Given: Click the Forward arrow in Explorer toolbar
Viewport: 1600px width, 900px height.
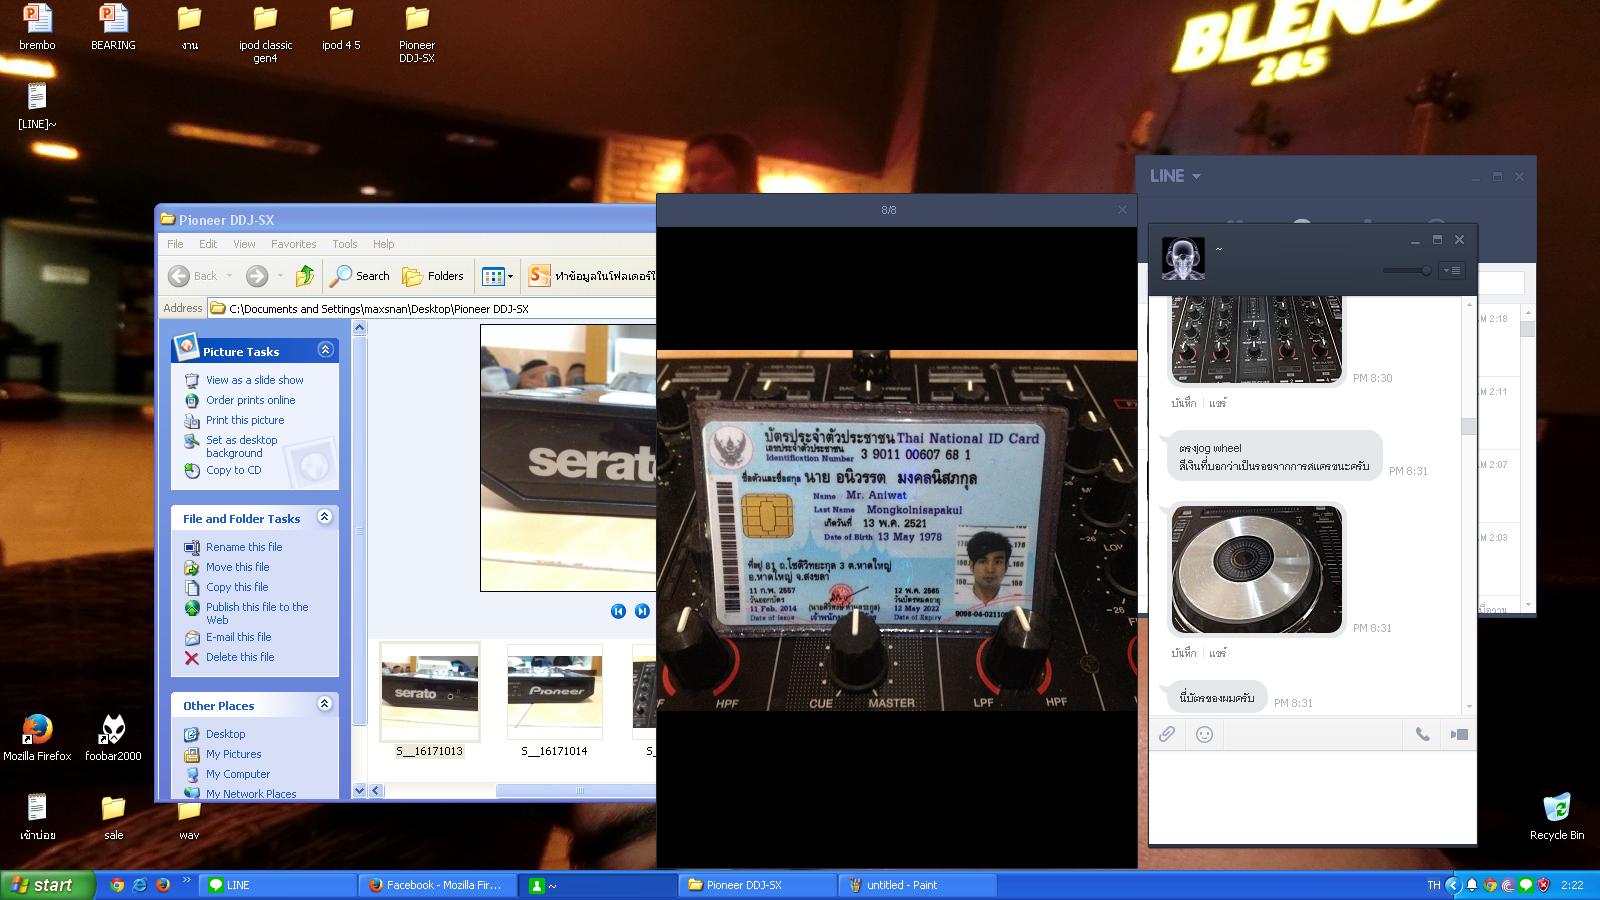Looking at the screenshot, I should pyautogui.click(x=257, y=276).
